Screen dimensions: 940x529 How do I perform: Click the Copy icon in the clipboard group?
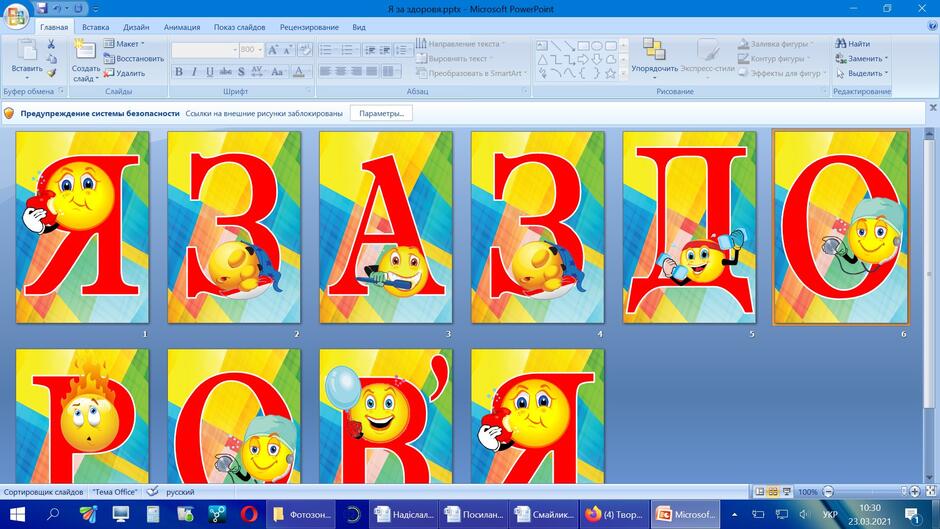(52, 59)
